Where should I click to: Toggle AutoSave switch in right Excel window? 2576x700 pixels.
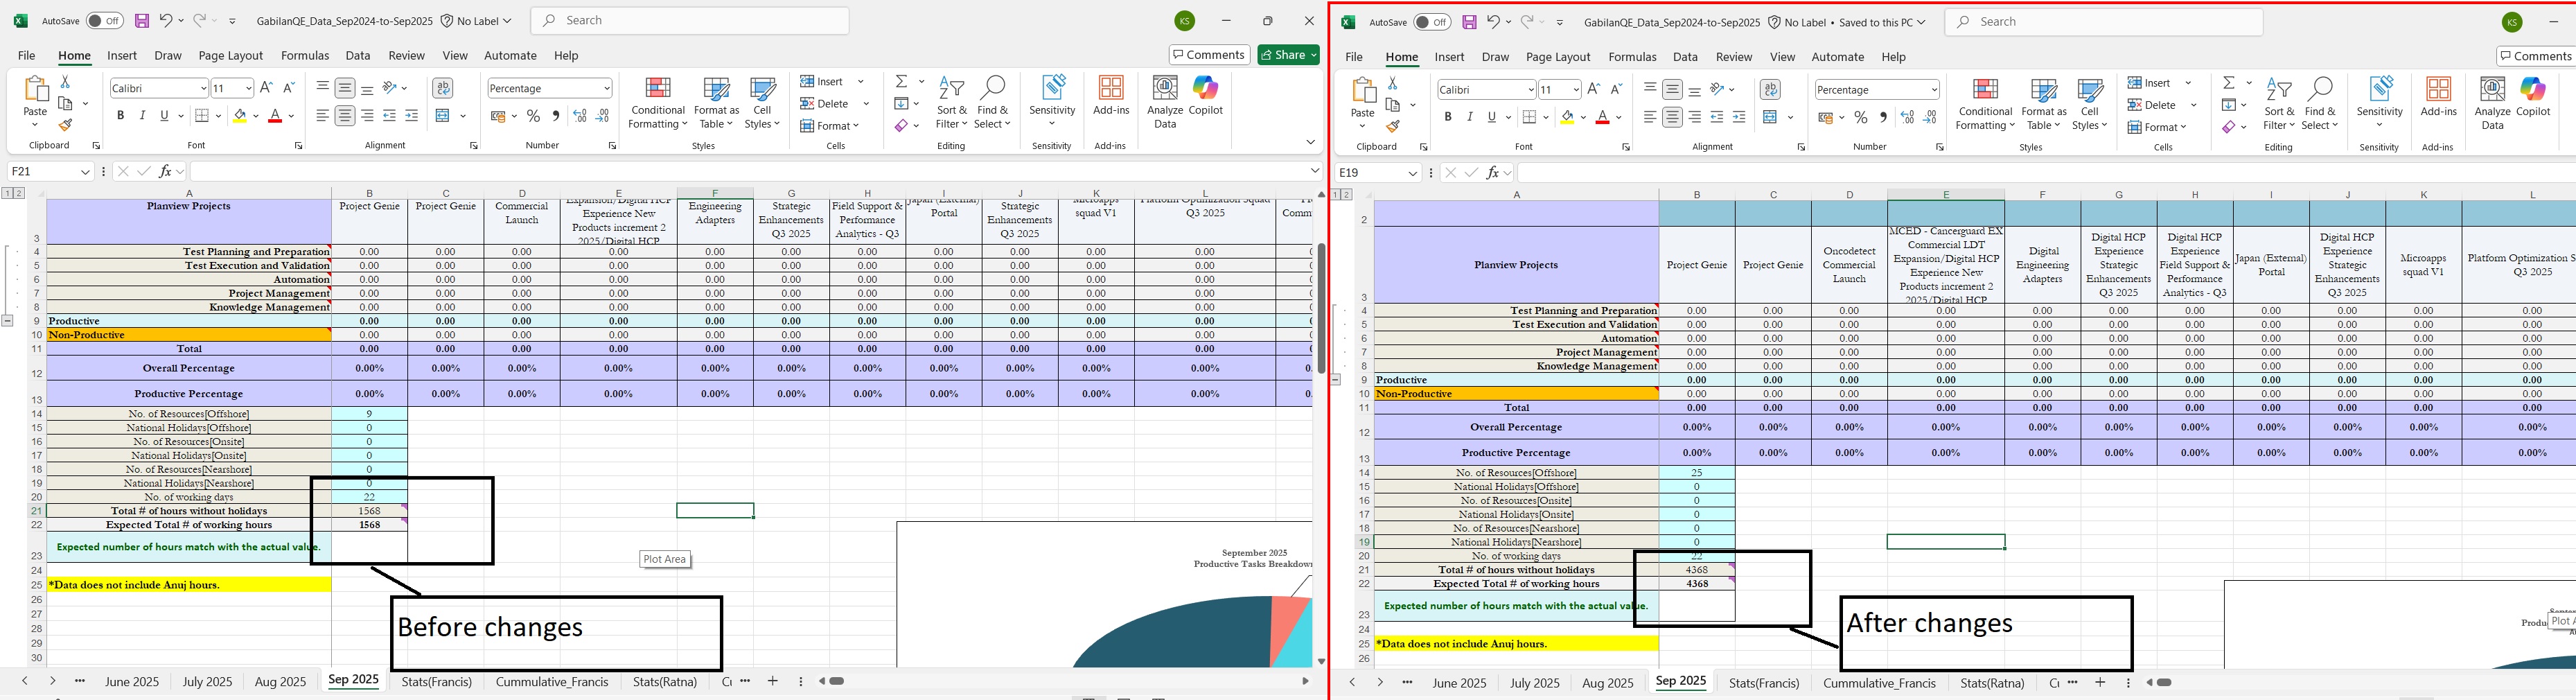pos(1432,22)
